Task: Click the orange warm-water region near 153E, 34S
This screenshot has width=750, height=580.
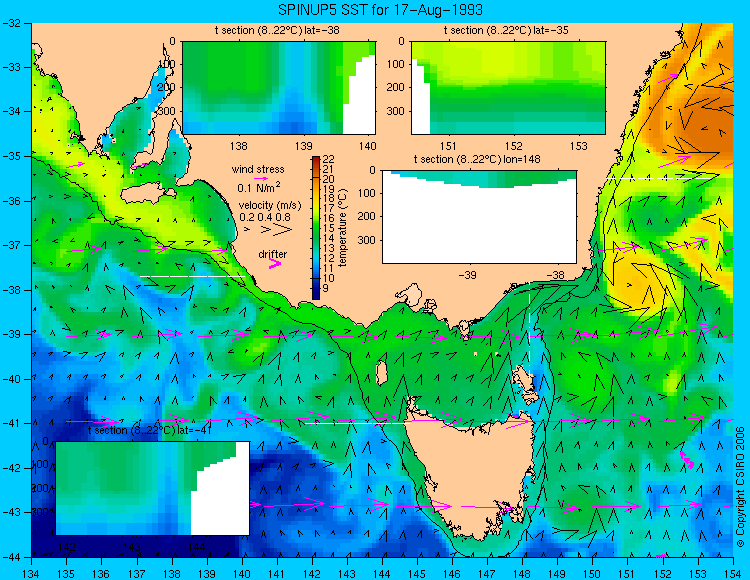Action: [x=698, y=124]
